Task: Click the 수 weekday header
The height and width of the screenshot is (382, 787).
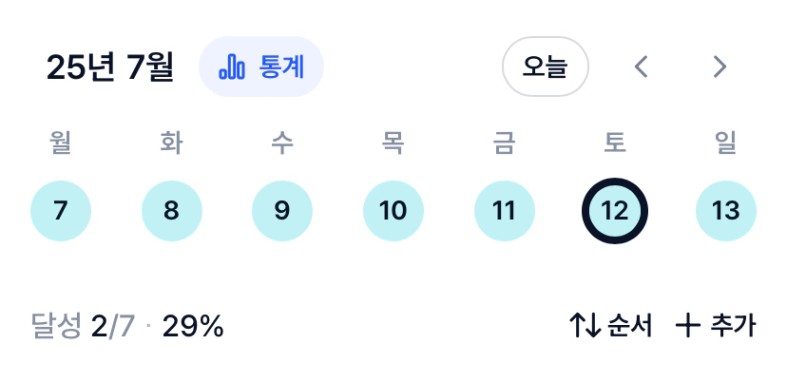Action: (x=282, y=143)
